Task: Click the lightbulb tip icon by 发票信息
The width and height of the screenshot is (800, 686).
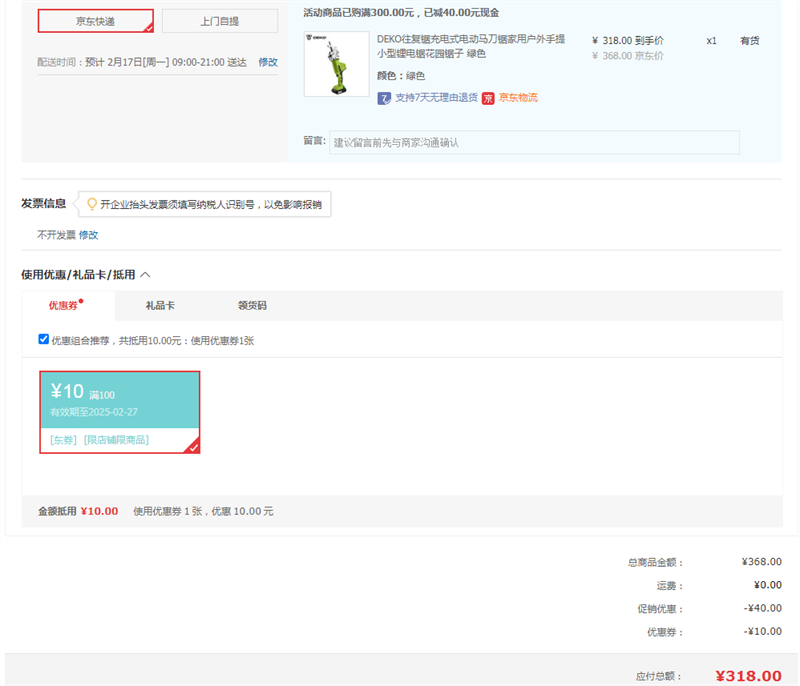Action: 92,204
